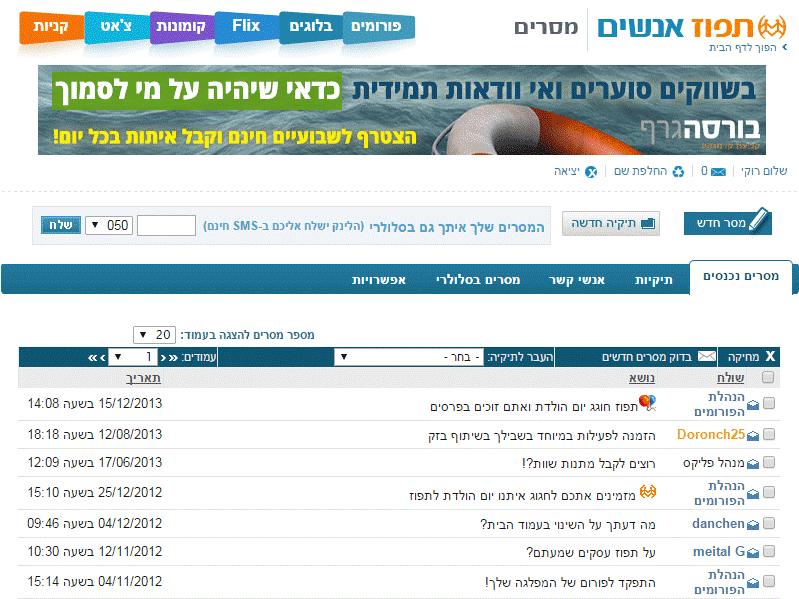Open the 050 phone prefix dropdown
This screenshot has height=599, width=799.
pos(109,225)
